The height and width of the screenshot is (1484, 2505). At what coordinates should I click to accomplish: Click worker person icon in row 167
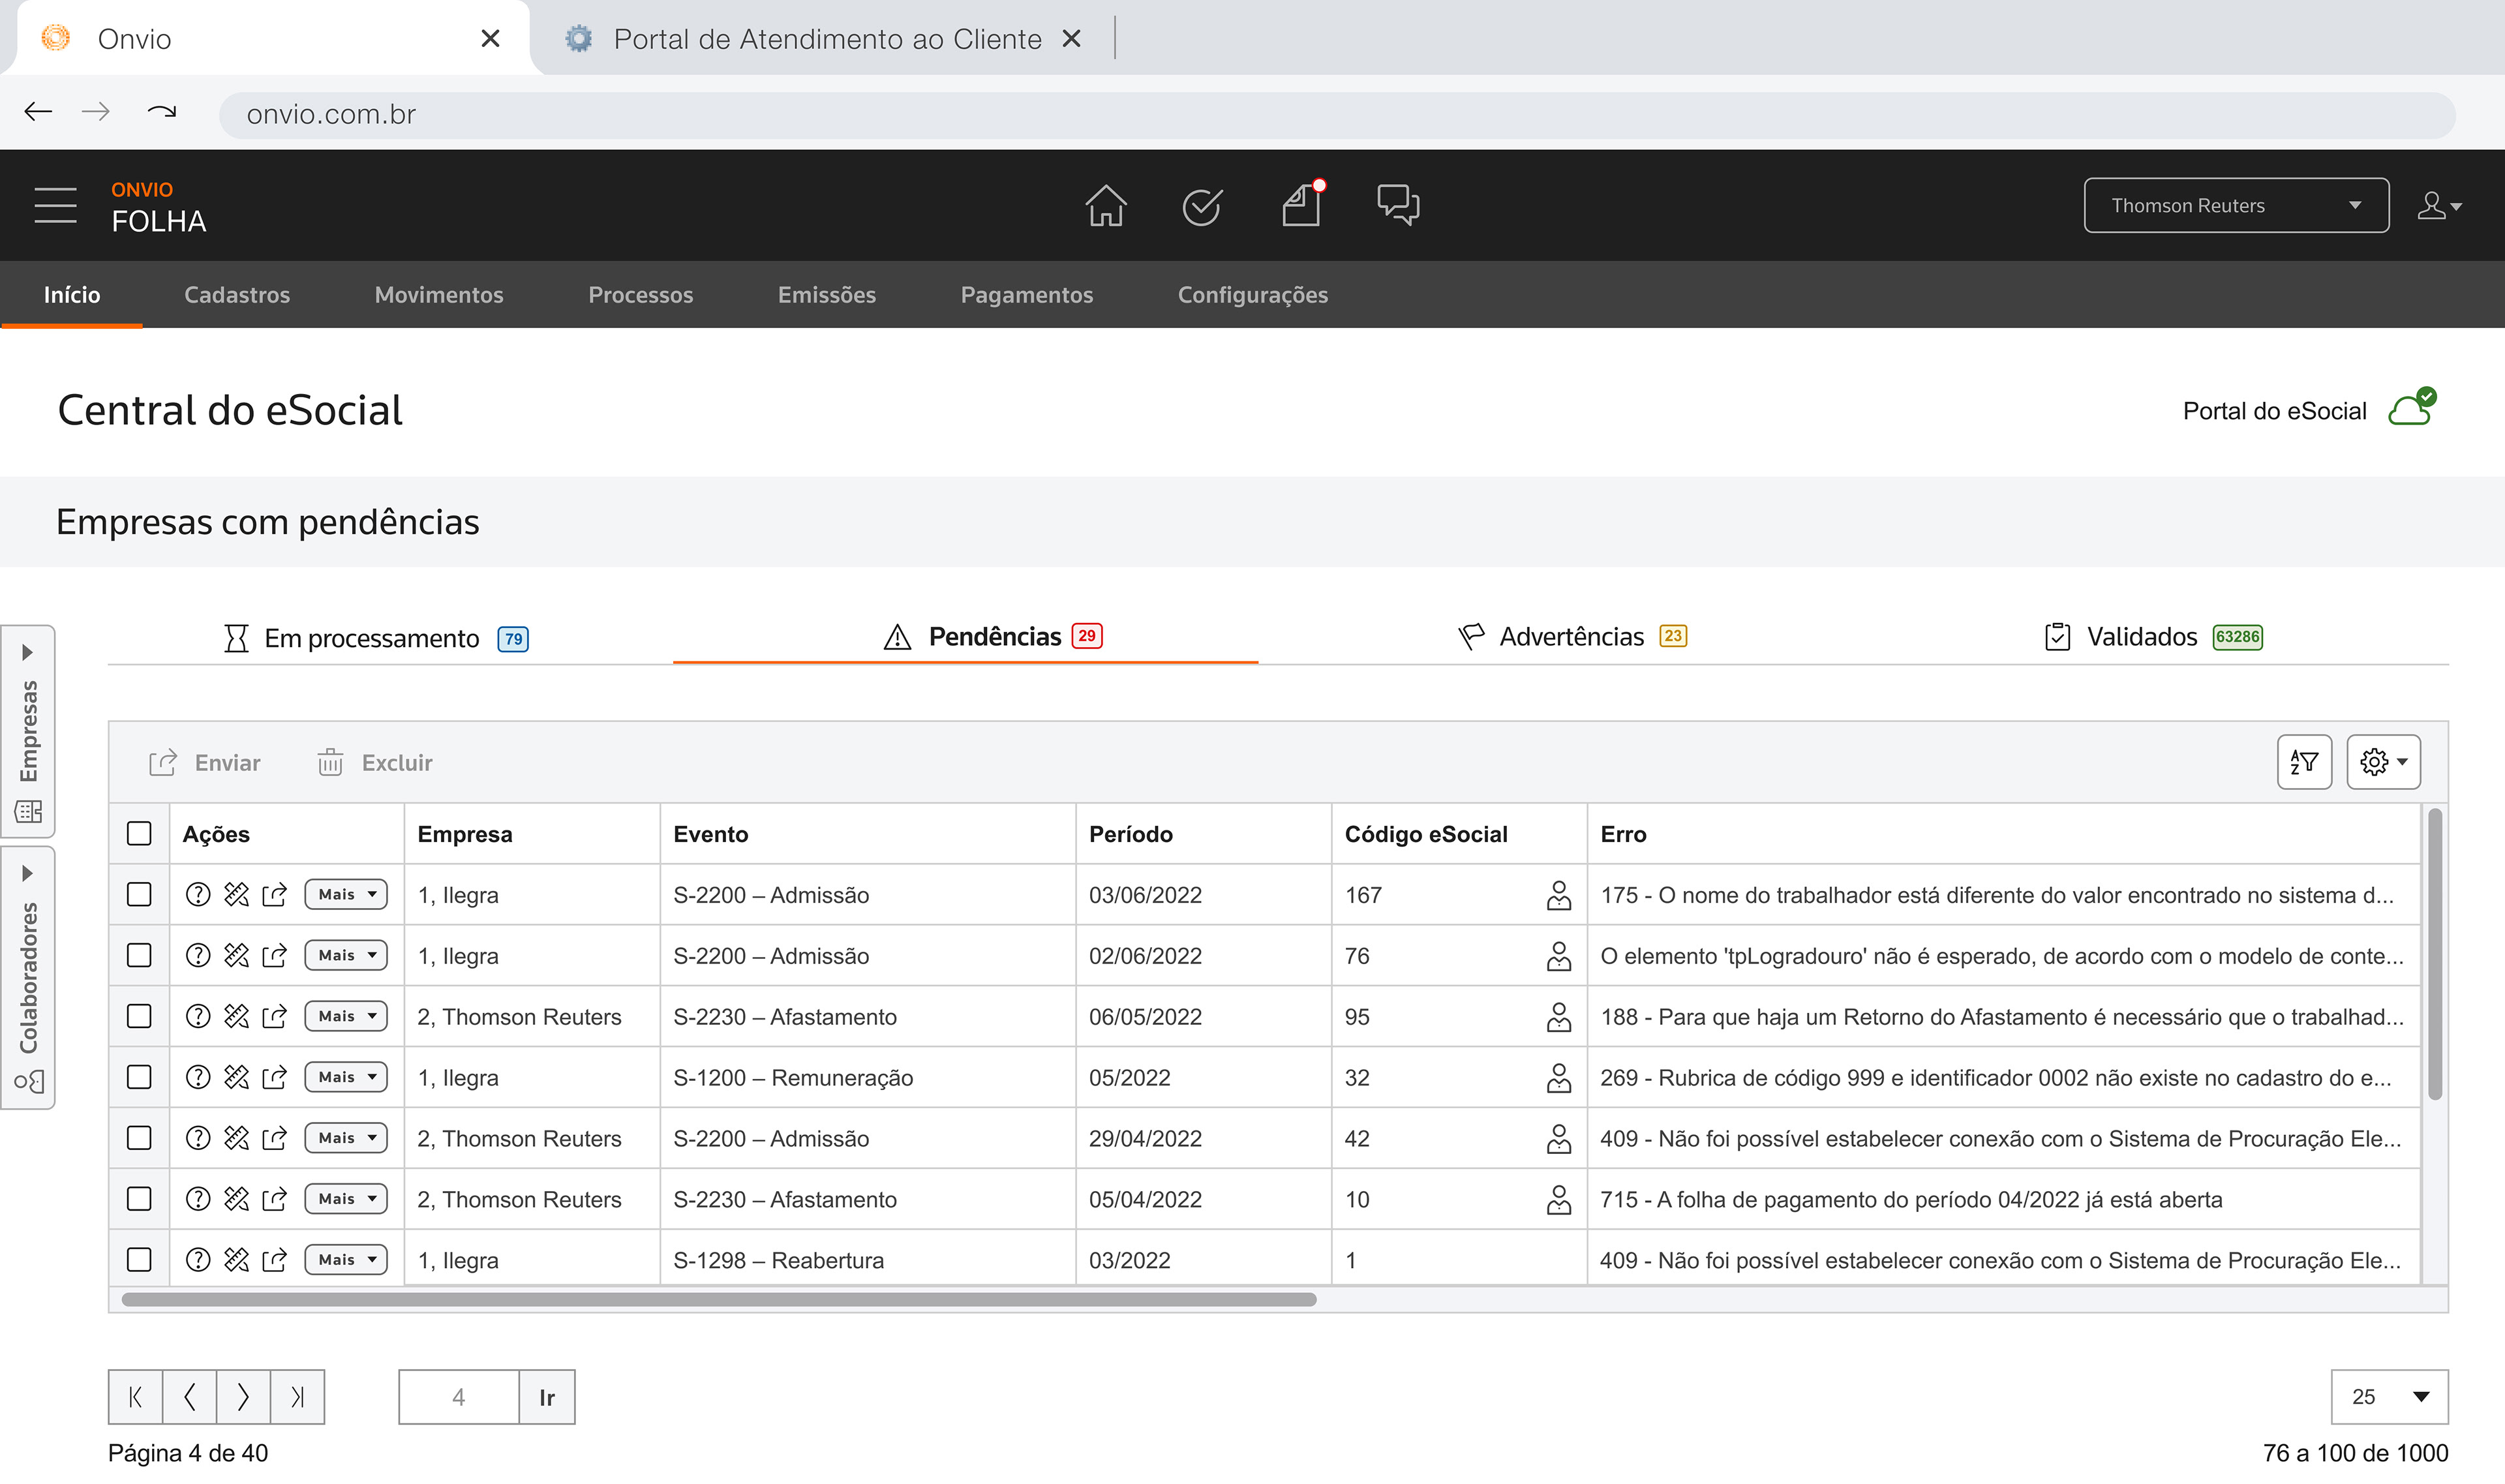coord(1558,895)
